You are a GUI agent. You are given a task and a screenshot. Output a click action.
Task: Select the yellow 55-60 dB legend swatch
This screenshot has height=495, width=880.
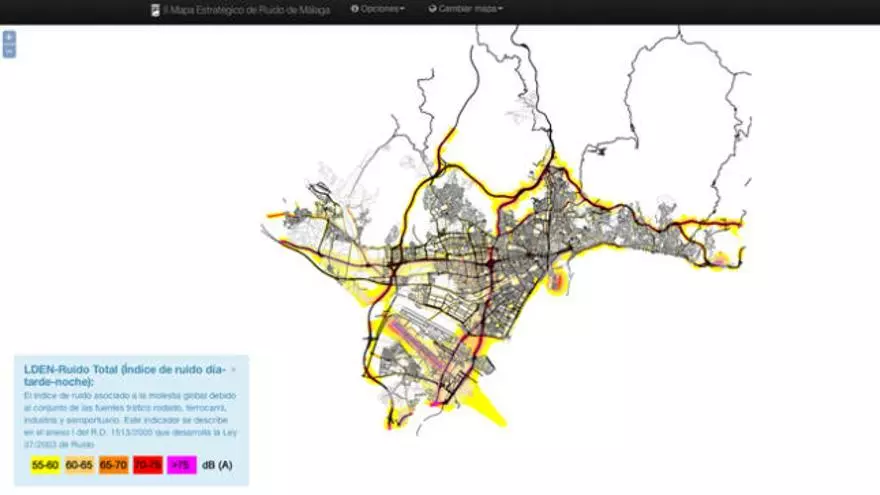point(45,465)
